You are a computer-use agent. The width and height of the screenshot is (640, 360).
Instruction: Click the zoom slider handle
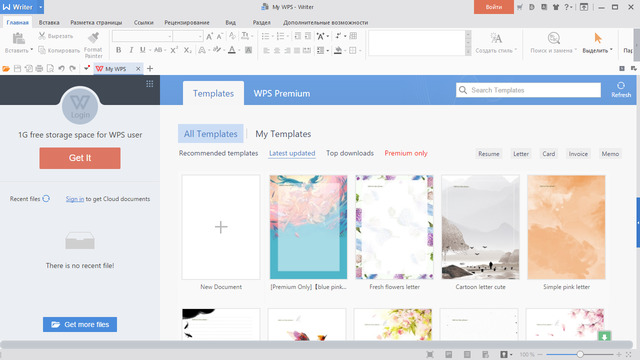click(580, 354)
